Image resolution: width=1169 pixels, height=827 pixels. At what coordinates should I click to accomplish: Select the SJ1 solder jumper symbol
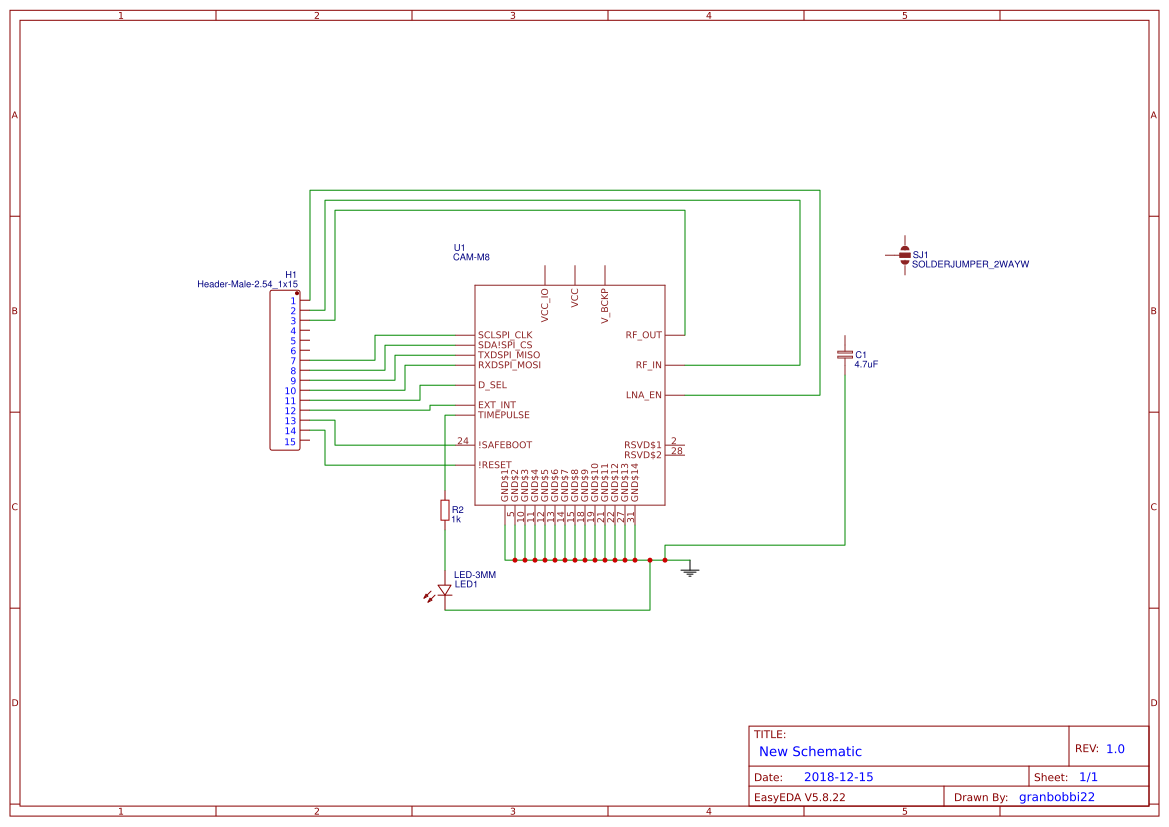(905, 257)
